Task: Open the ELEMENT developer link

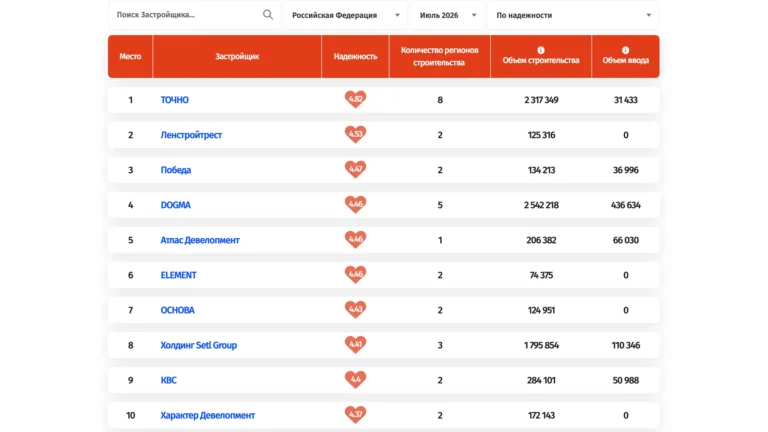Action: pyautogui.click(x=178, y=275)
